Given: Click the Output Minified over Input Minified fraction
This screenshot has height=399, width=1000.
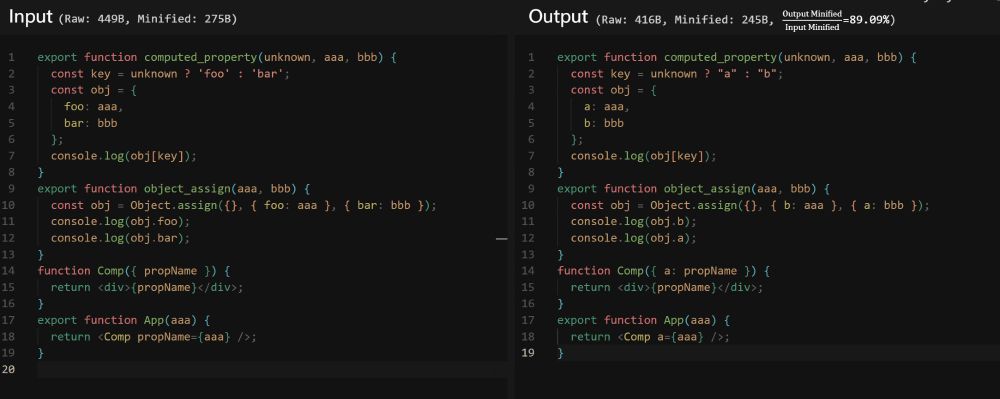Looking at the screenshot, I should pyautogui.click(x=812, y=20).
